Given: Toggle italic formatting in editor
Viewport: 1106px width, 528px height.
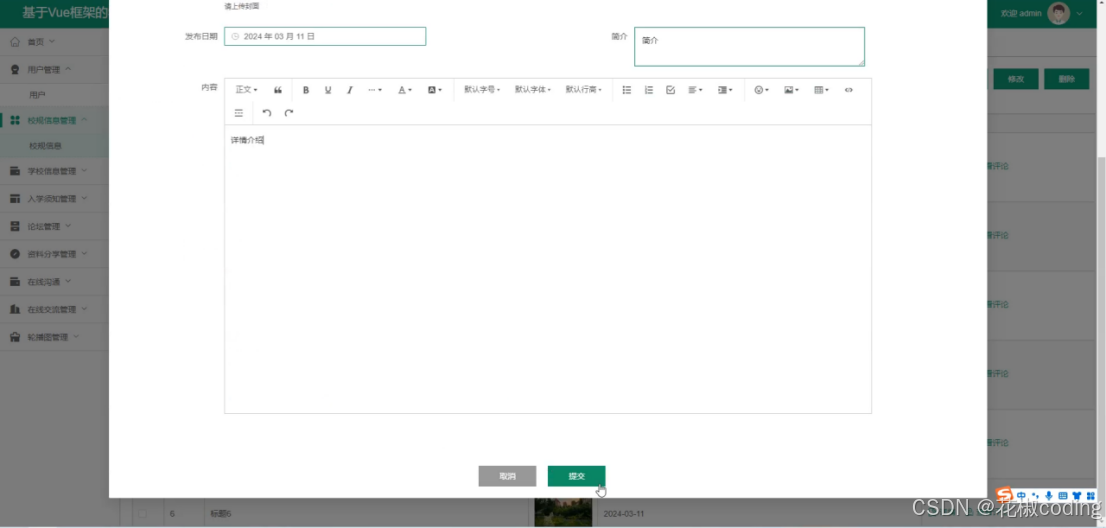Looking at the screenshot, I should click(349, 90).
